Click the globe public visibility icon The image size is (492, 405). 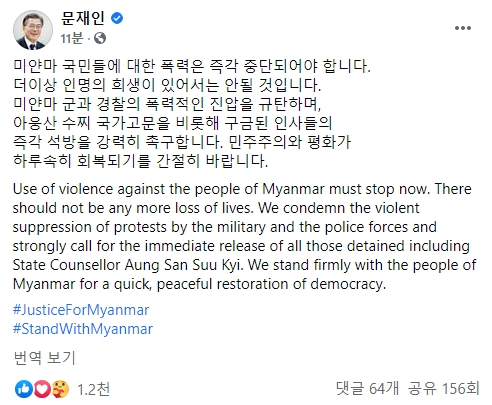coord(100,38)
